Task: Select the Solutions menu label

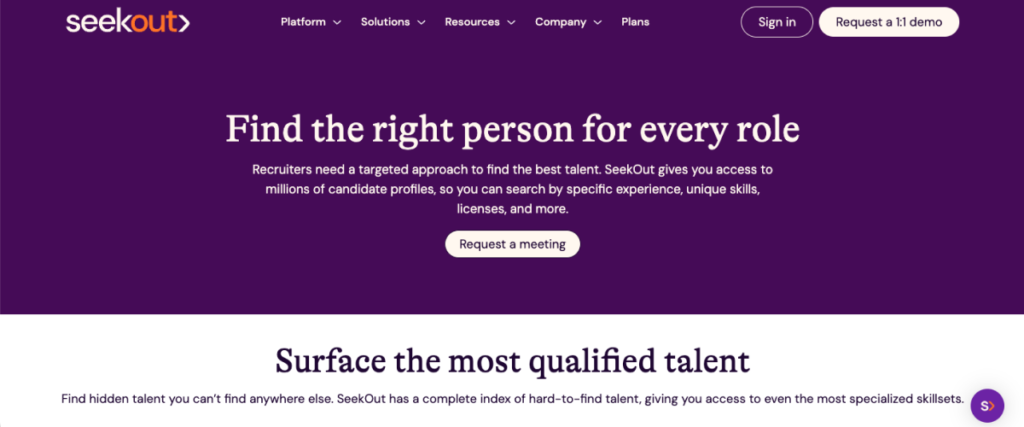Action: coord(385,22)
